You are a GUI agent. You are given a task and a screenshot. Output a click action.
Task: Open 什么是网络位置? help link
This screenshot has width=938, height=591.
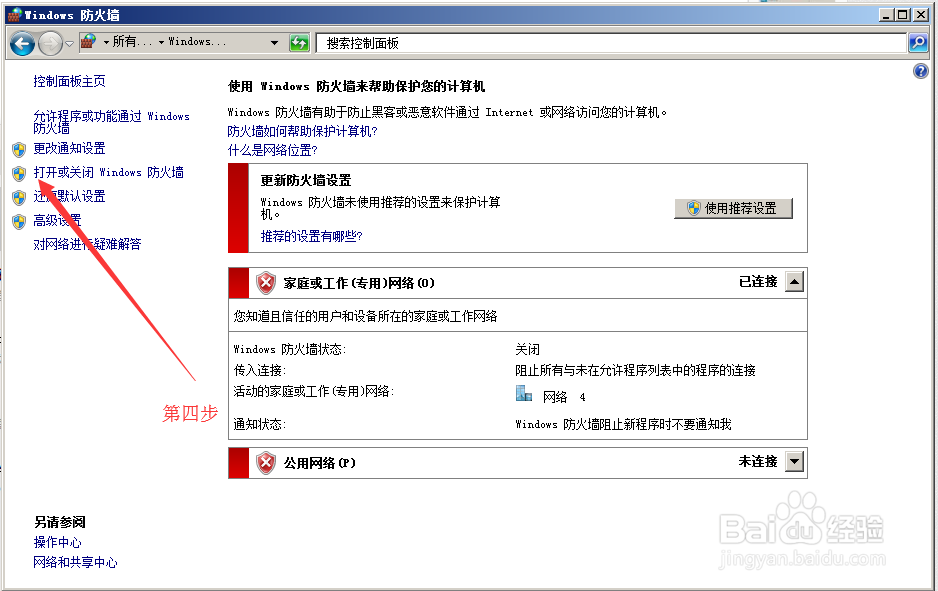[x=272, y=150]
